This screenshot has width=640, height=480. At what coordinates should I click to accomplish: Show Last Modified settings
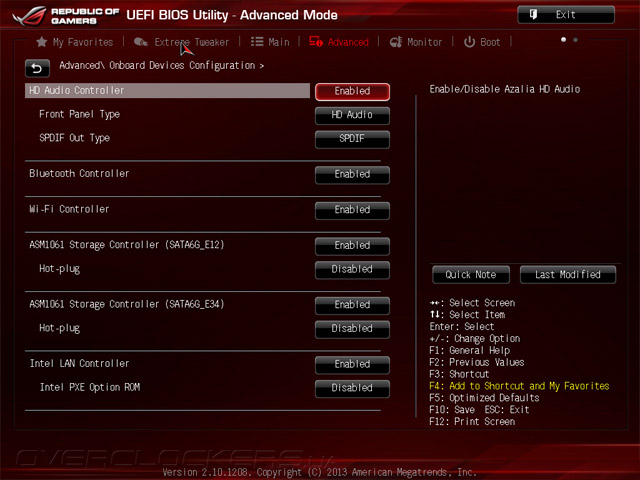[568, 275]
